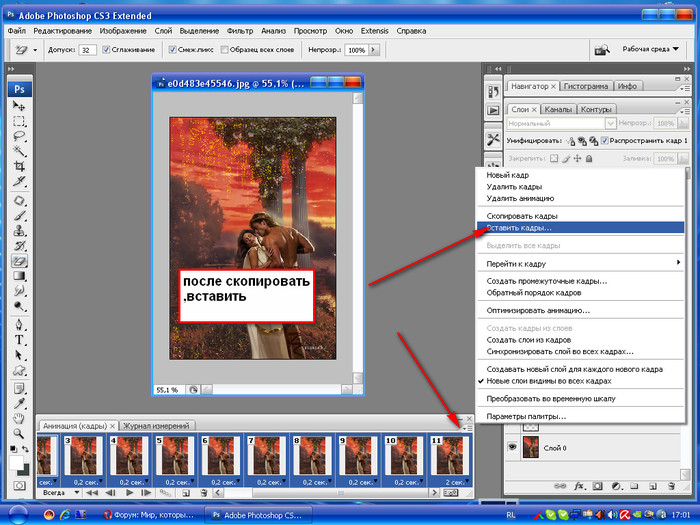
Task: Play the animation
Action: tap(129, 493)
